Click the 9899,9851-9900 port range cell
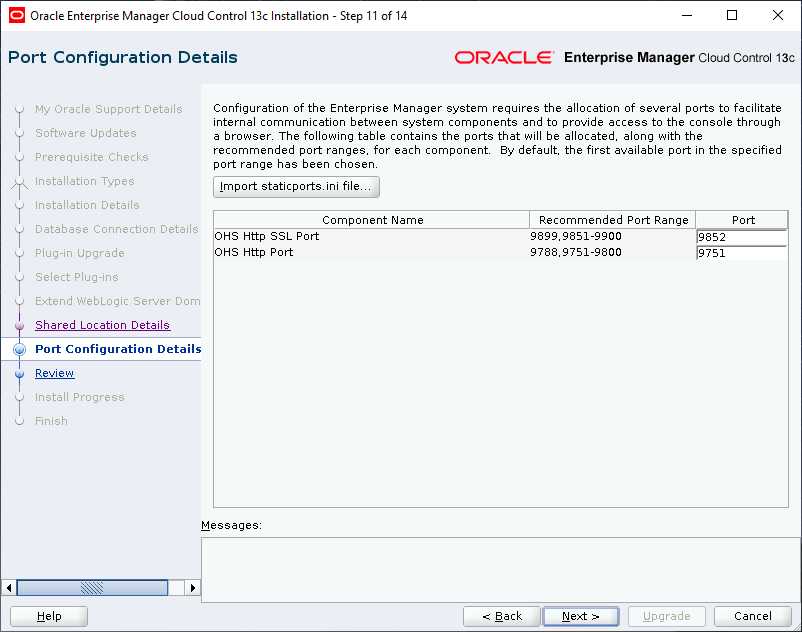Image resolution: width=802 pixels, height=632 pixels. 576,236
